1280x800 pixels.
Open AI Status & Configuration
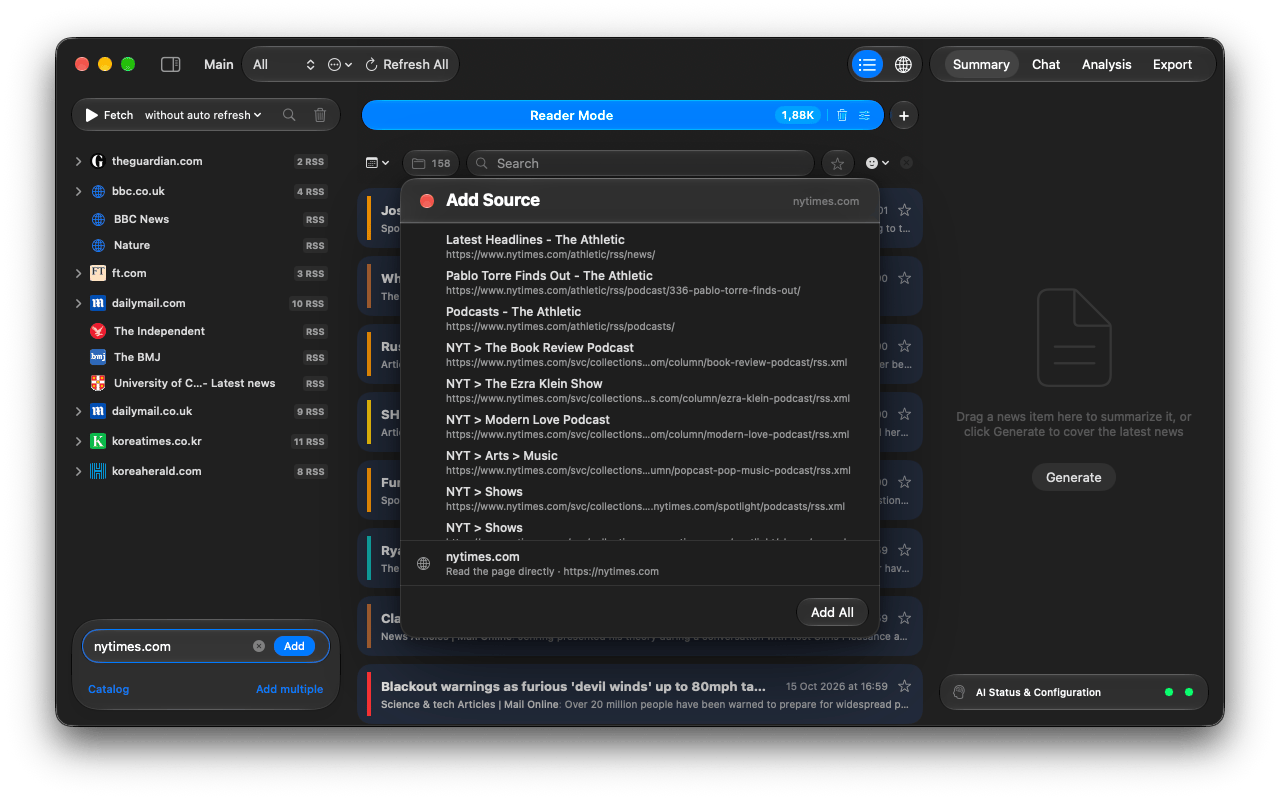coord(1073,692)
